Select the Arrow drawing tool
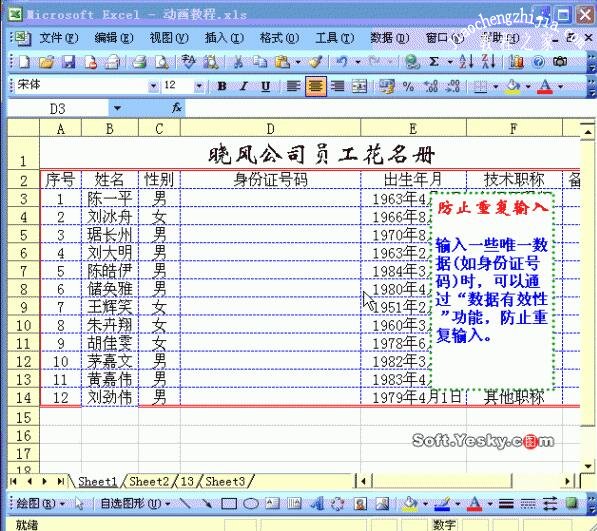Image resolution: width=597 pixels, height=531 pixels. coord(207,504)
